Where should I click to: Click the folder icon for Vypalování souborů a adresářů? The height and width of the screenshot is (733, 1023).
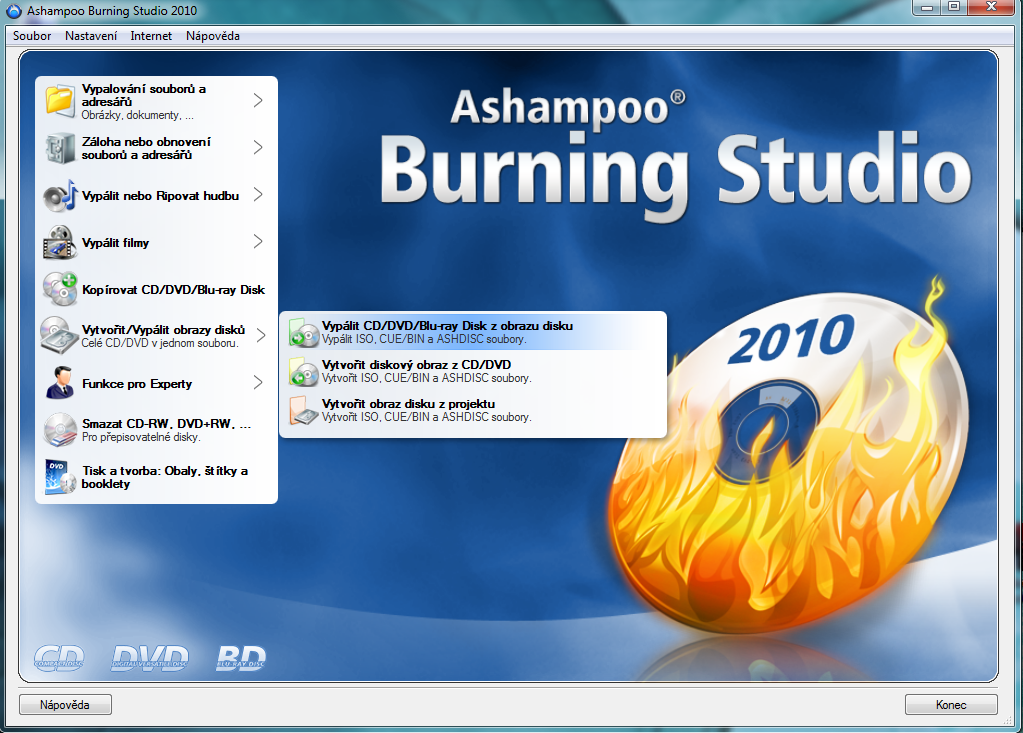coord(60,101)
